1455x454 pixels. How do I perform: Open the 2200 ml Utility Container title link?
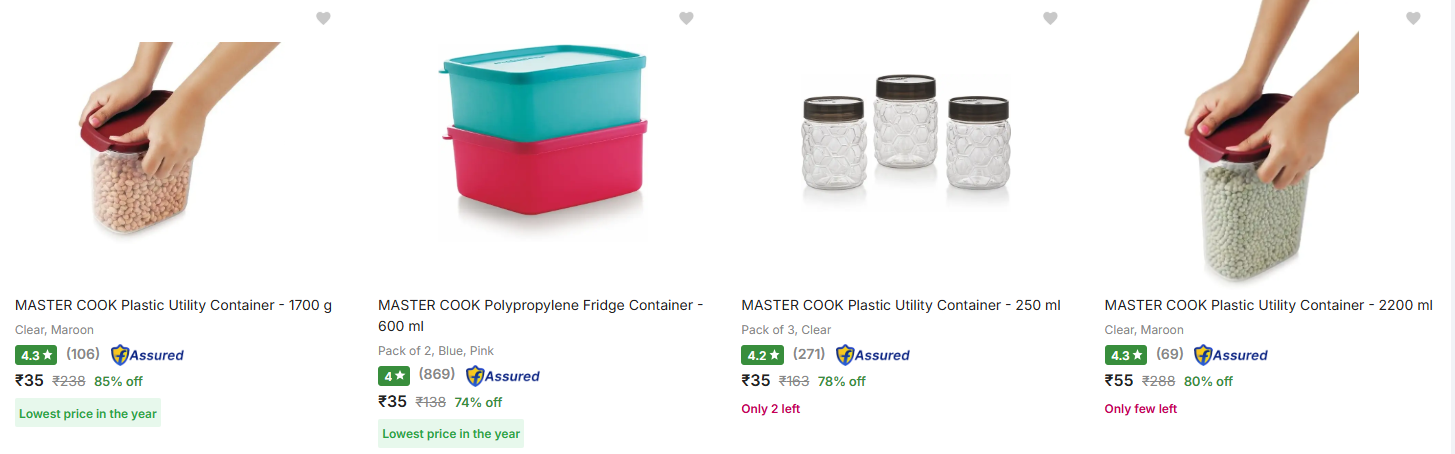pos(1268,305)
